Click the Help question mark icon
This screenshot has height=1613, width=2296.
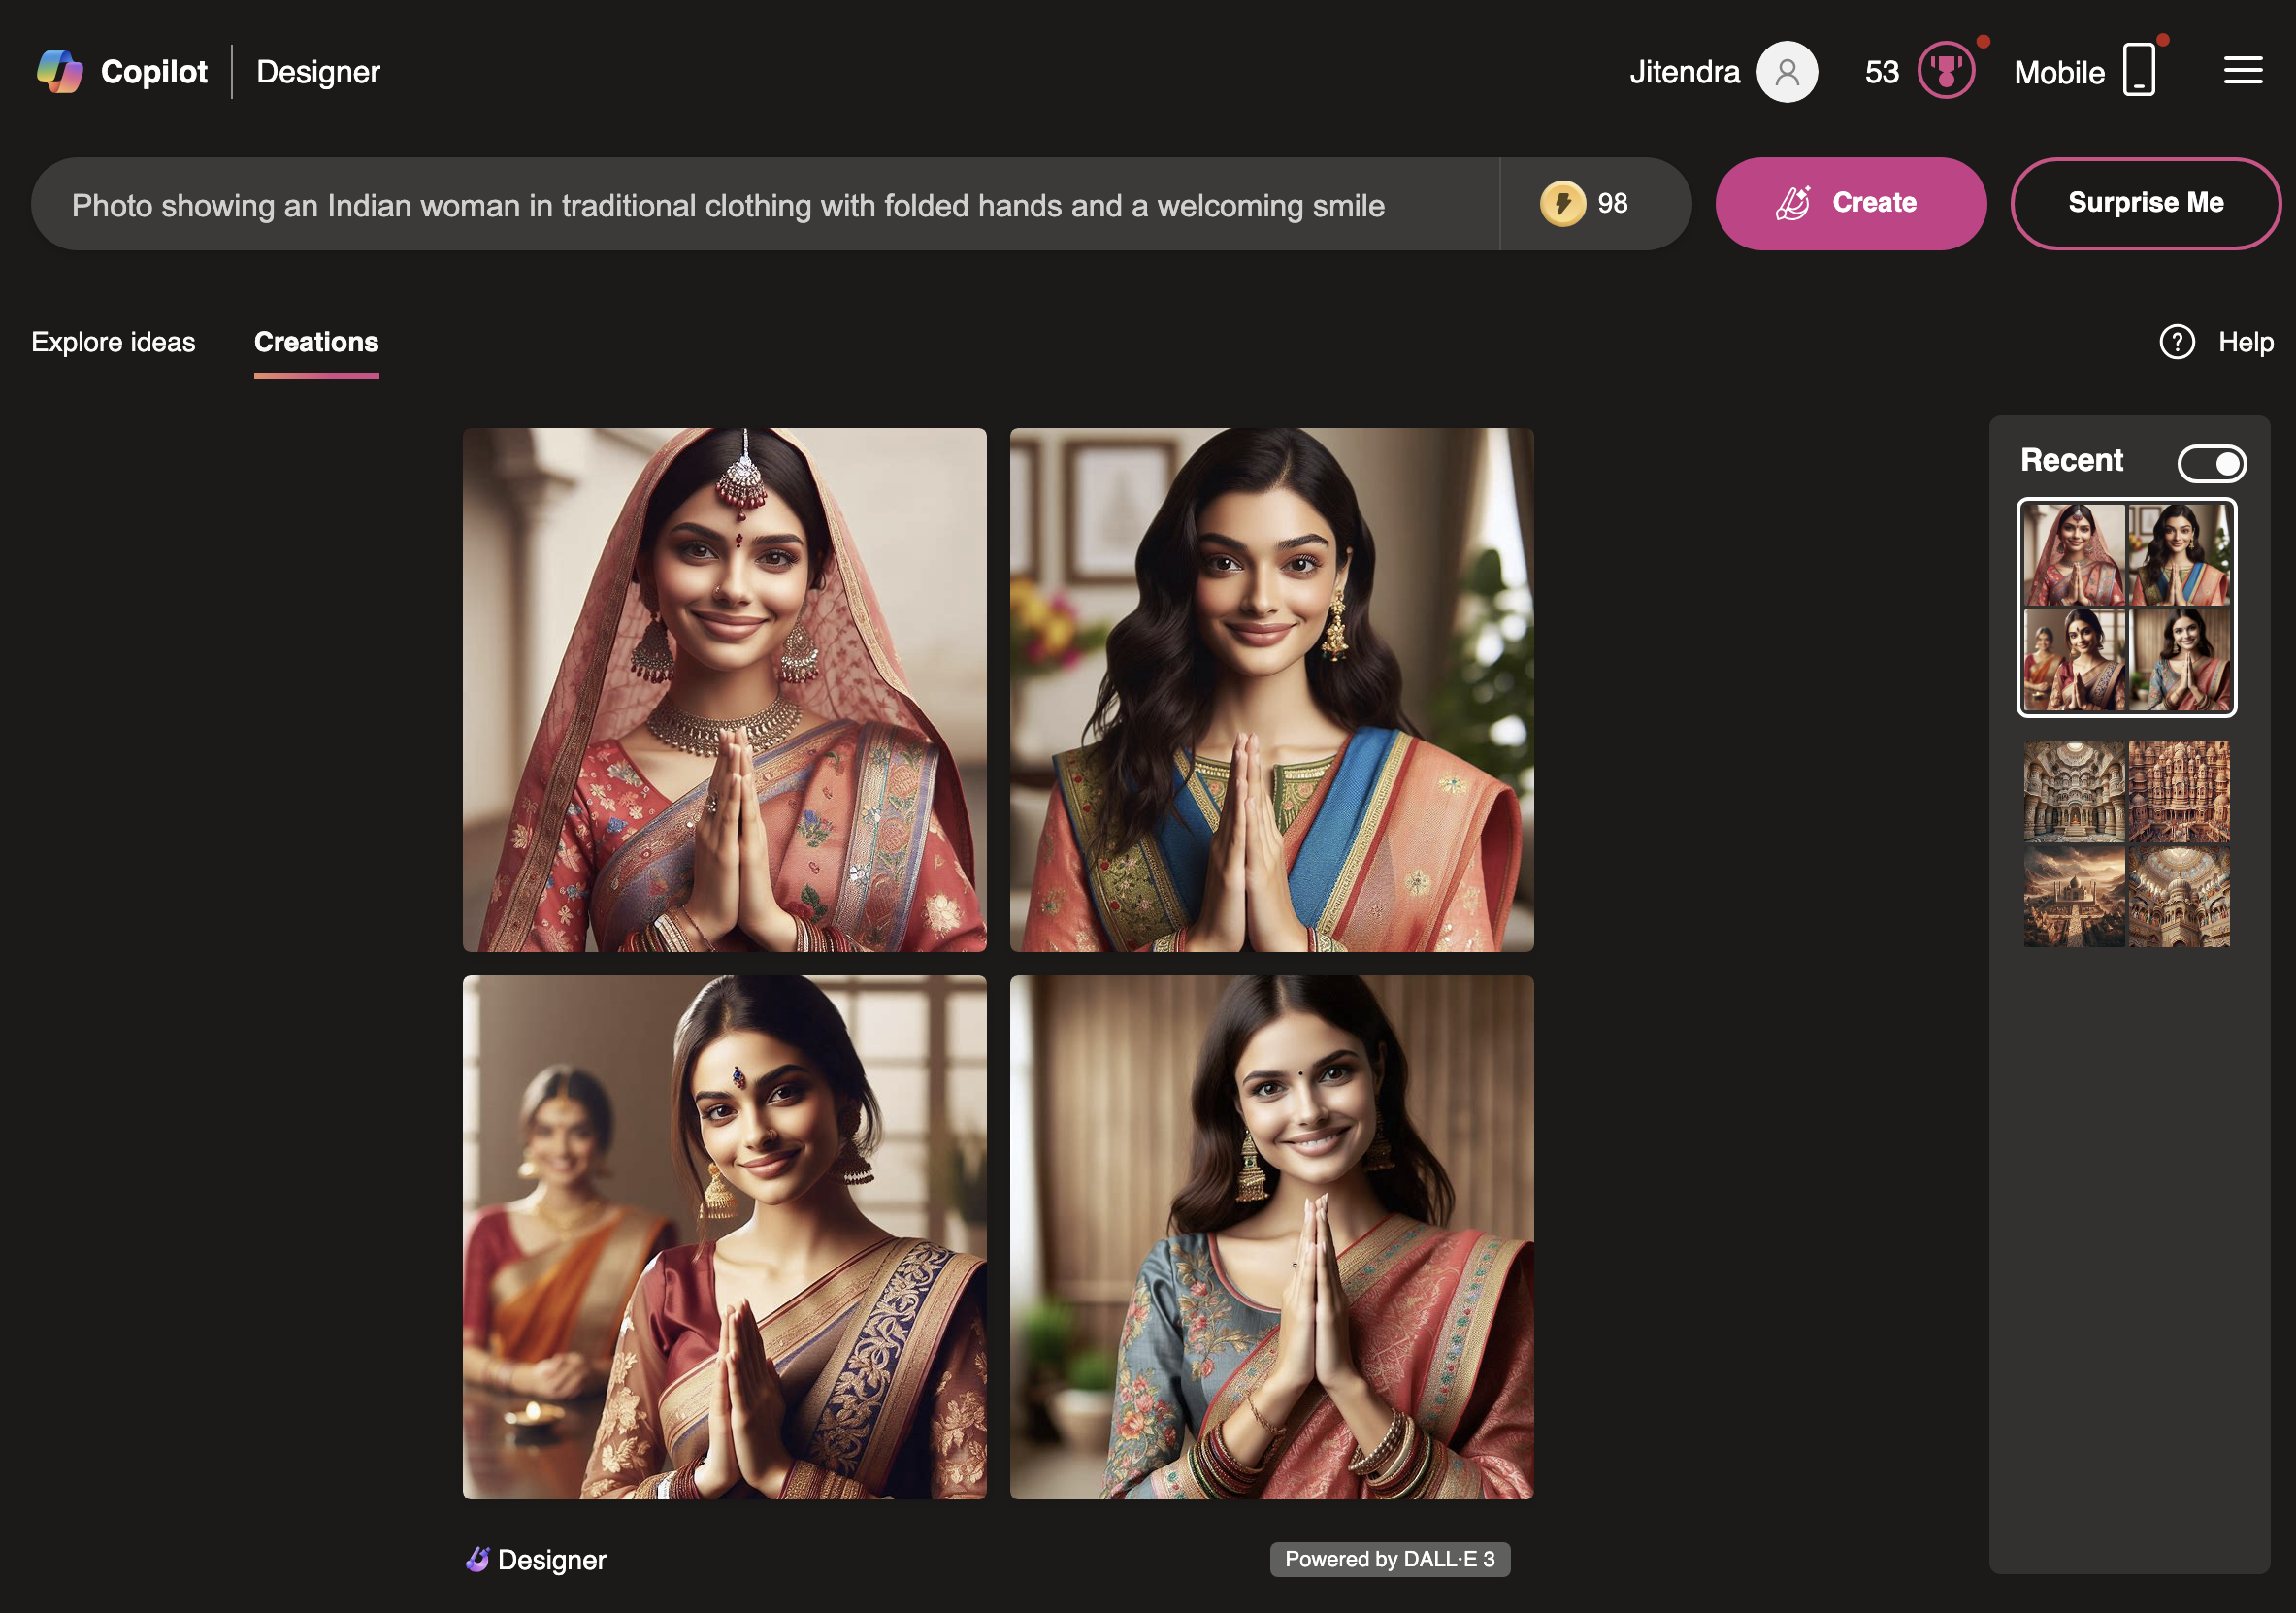[x=2177, y=342]
